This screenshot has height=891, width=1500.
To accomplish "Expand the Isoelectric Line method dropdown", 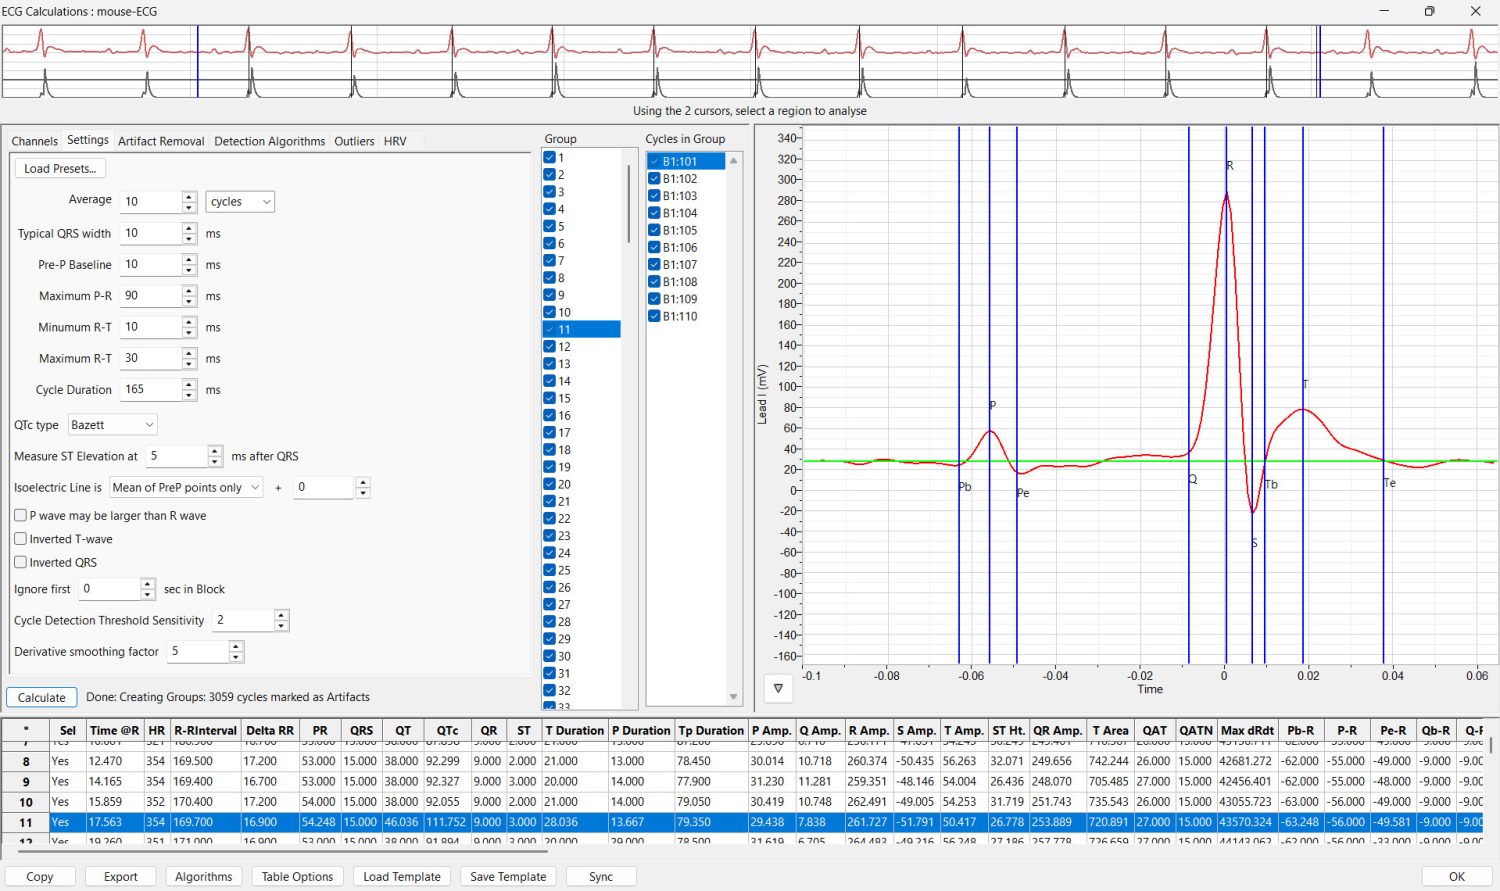I will pos(186,487).
